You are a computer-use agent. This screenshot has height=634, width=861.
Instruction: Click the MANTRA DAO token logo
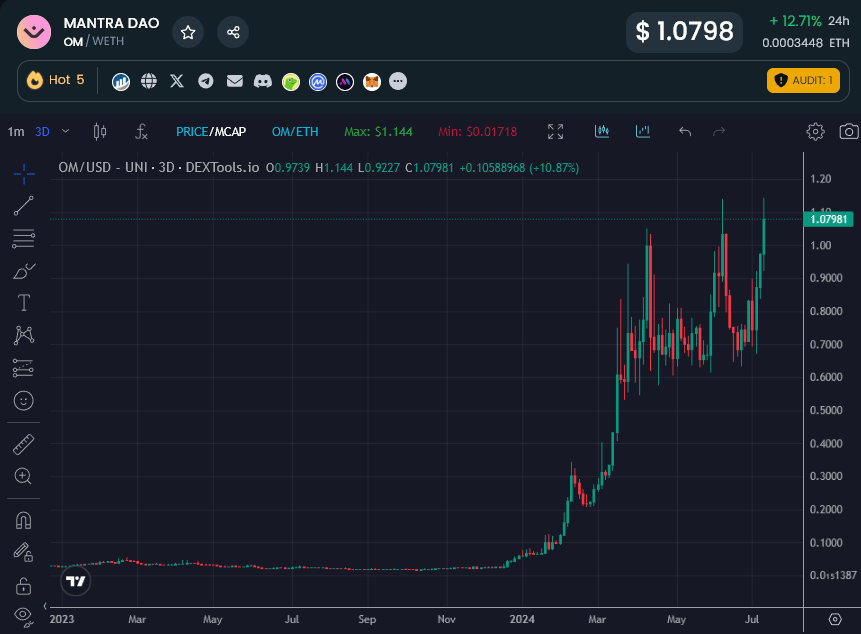click(x=34, y=32)
